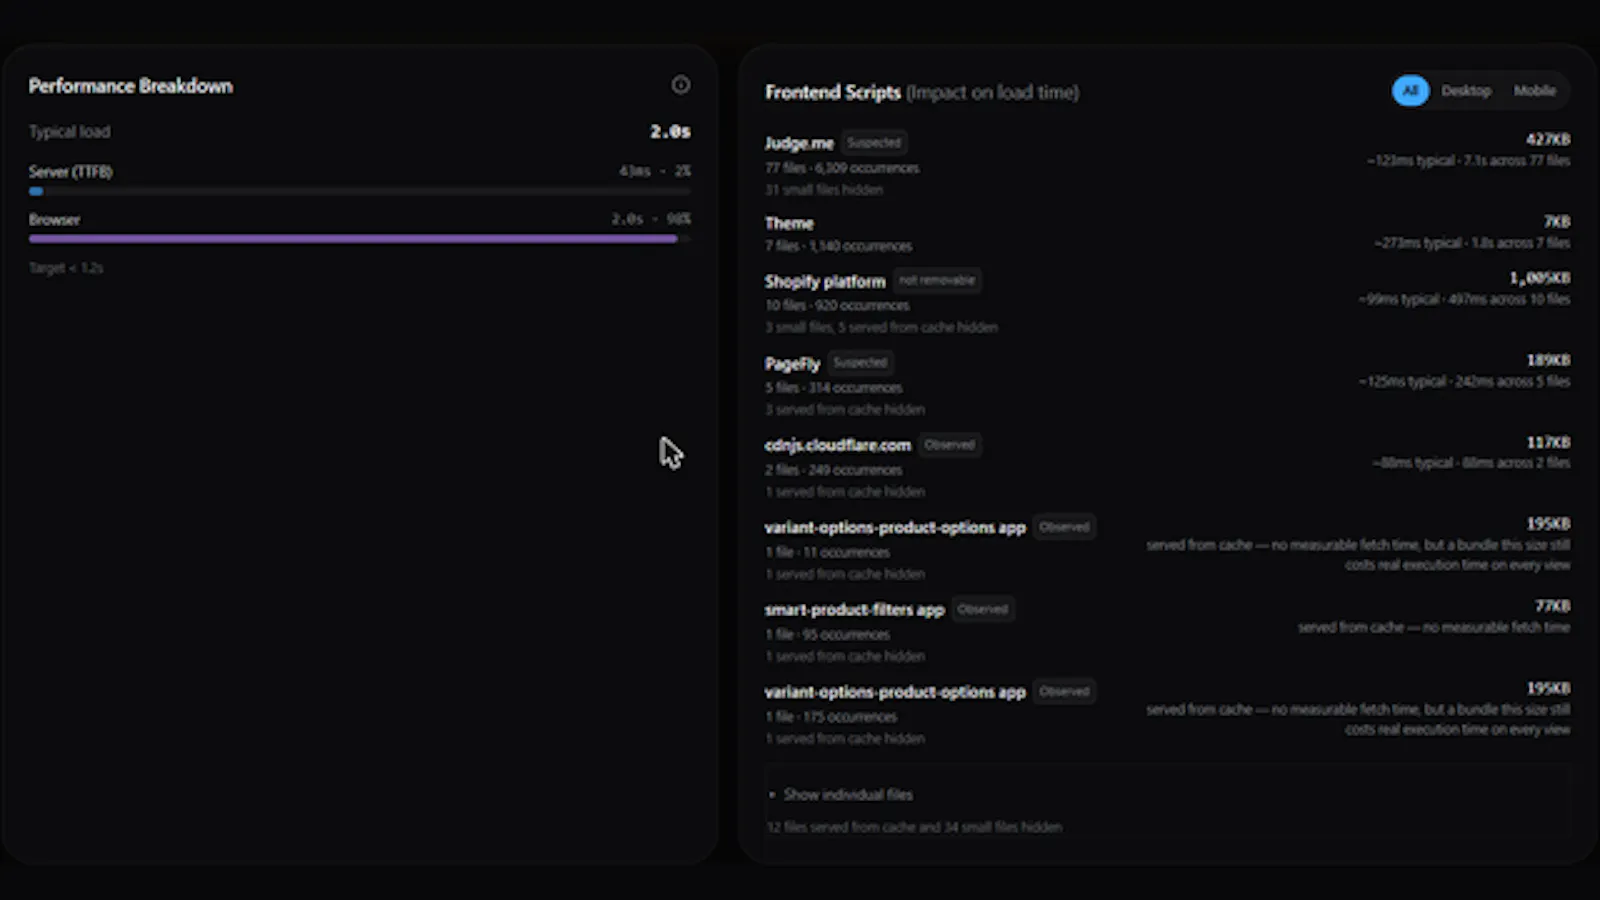Click the Suspected badge next to PageFly
Image resolution: width=1600 pixels, height=900 pixels.
click(860, 362)
